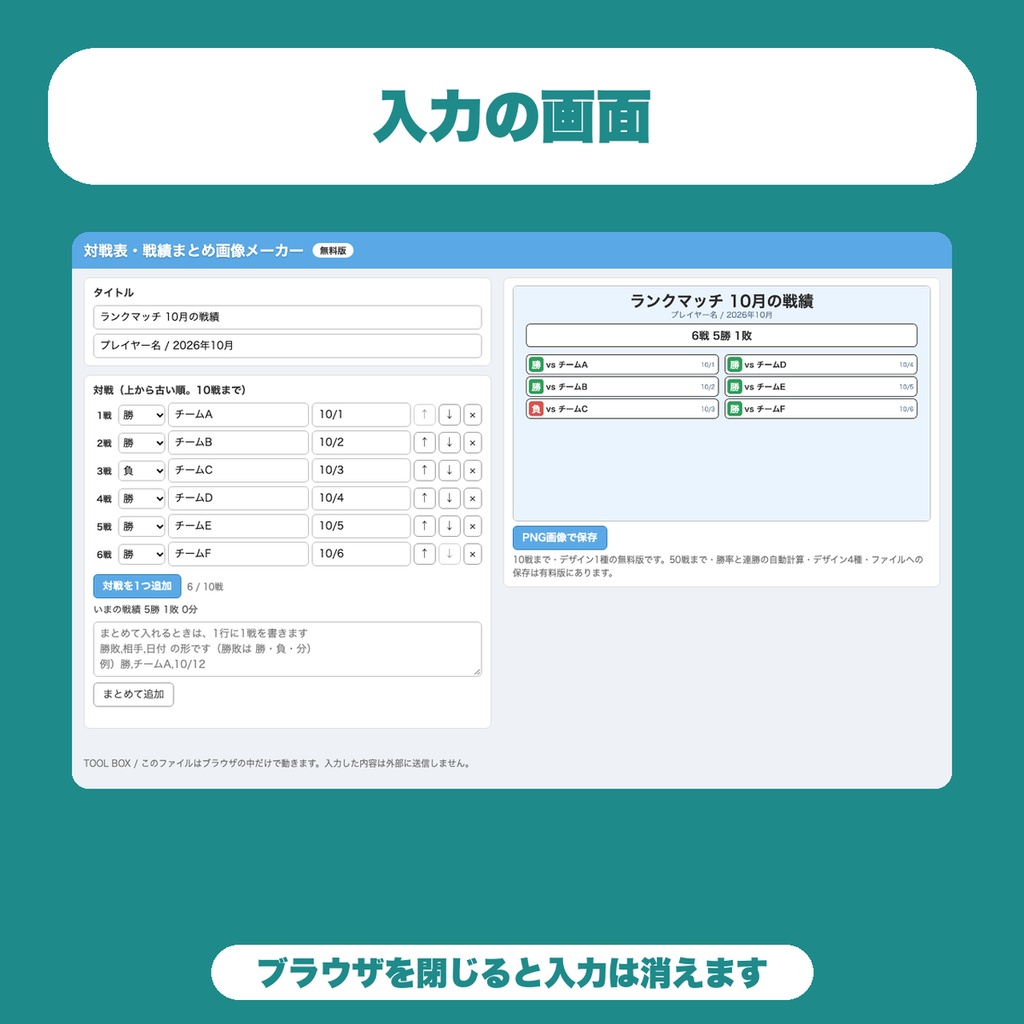This screenshot has height=1024, width=1024.
Task: Open result dropdown for 3戦 (負)
Action: [141, 470]
